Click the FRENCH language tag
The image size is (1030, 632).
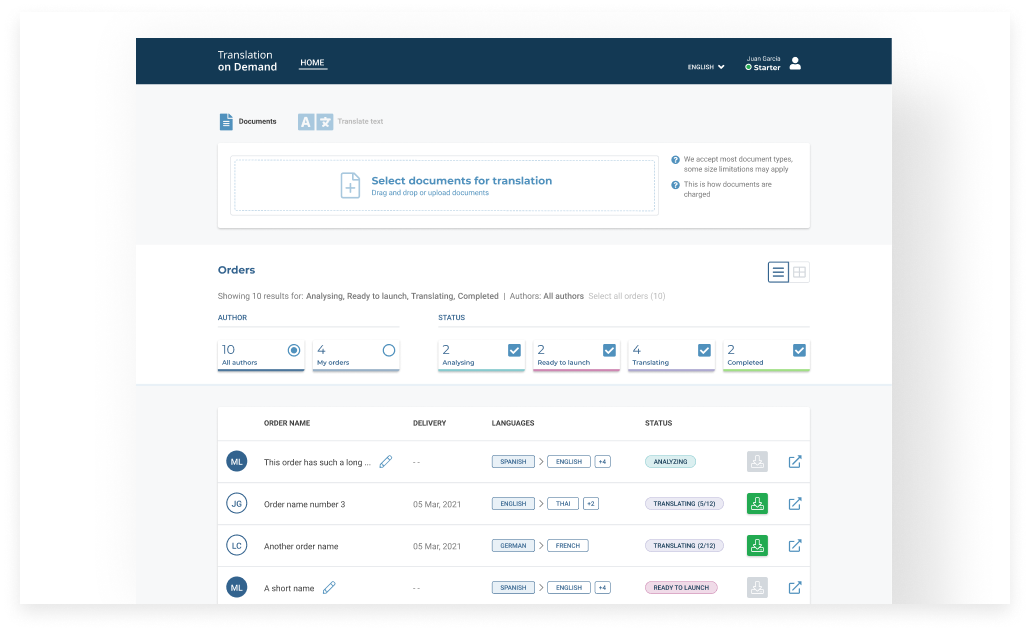(x=568, y=546)
